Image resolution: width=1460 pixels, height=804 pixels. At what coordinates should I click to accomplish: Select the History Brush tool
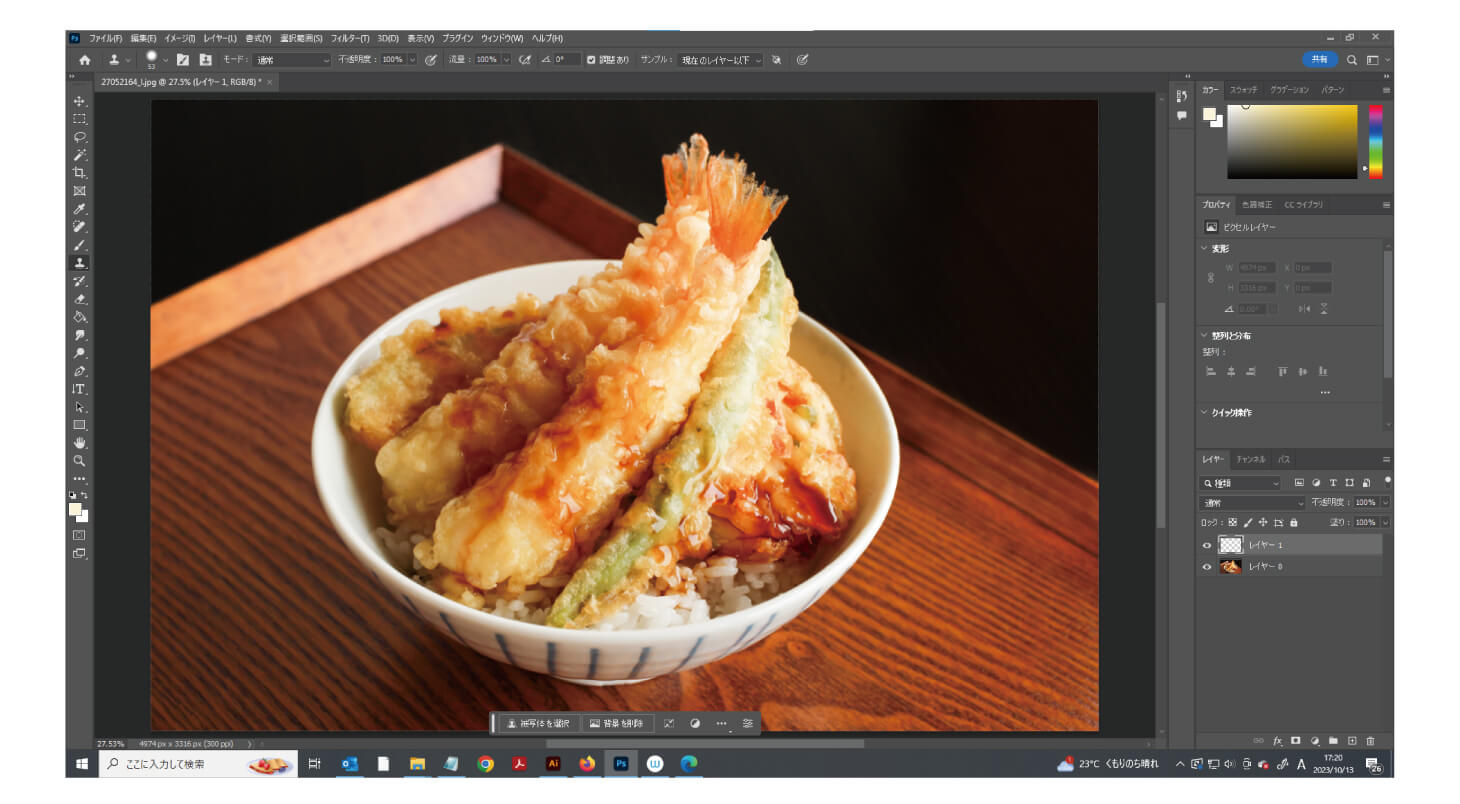click(79, 281)
